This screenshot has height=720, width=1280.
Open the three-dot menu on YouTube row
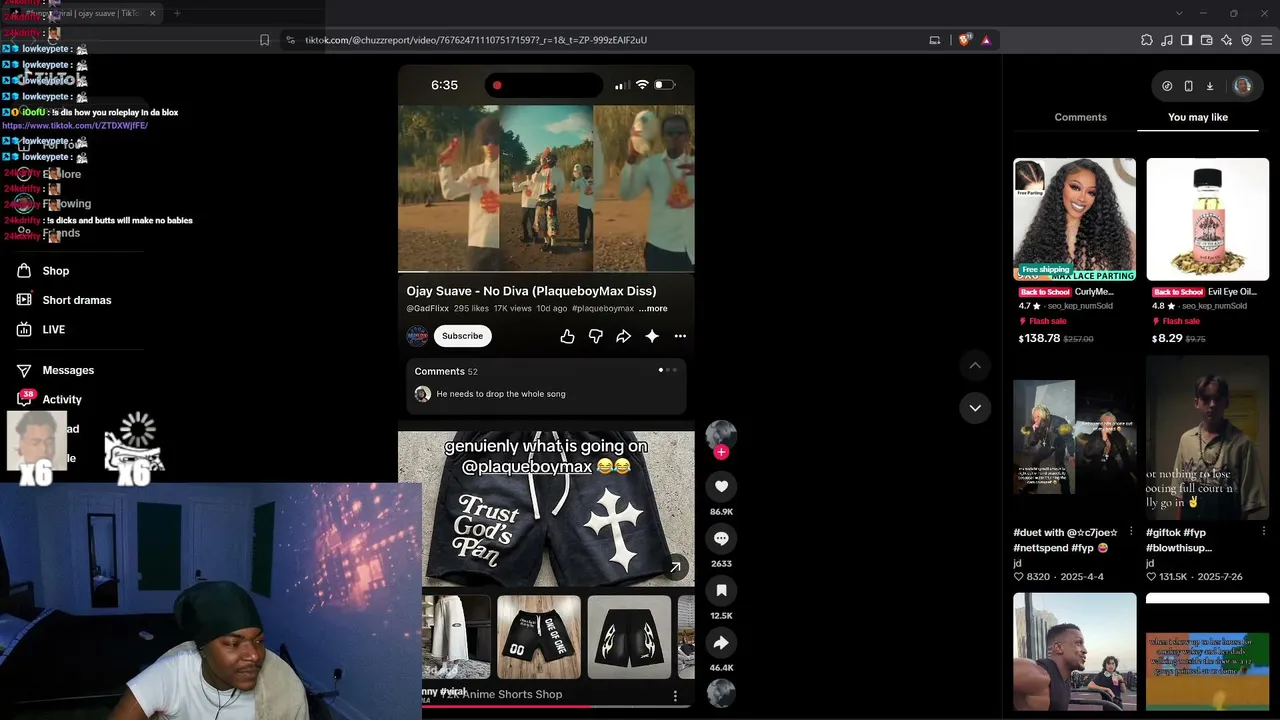[680, 336]
